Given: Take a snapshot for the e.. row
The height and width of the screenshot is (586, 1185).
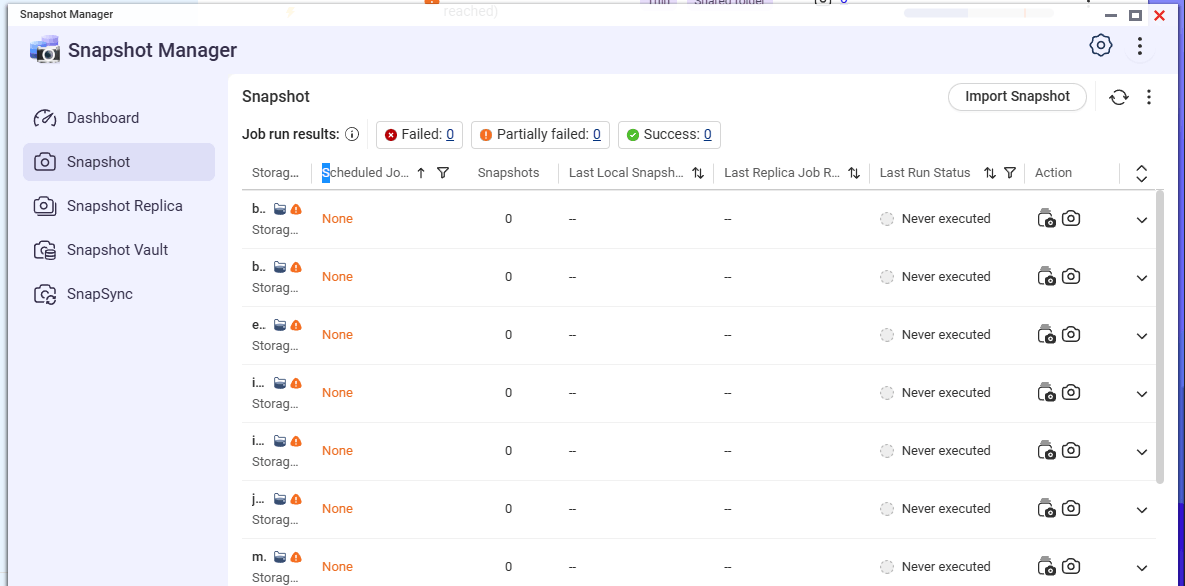Looking at the screenshot, I should (1071, 334).
